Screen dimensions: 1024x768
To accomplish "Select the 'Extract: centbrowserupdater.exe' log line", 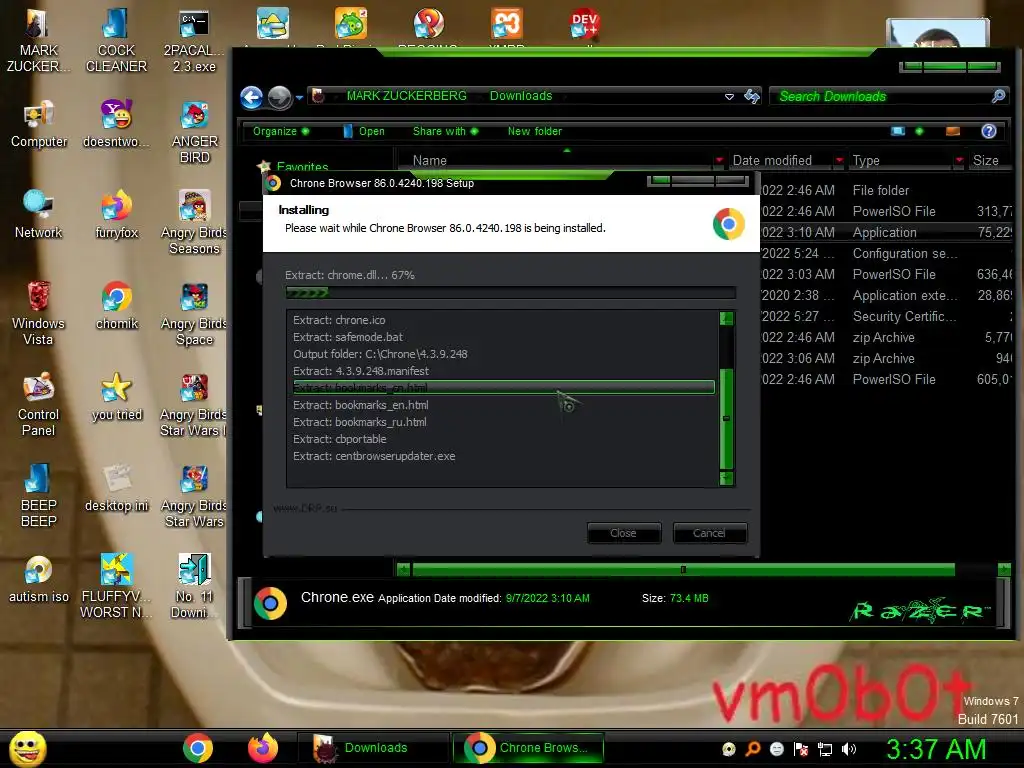I will pos(374,456).
